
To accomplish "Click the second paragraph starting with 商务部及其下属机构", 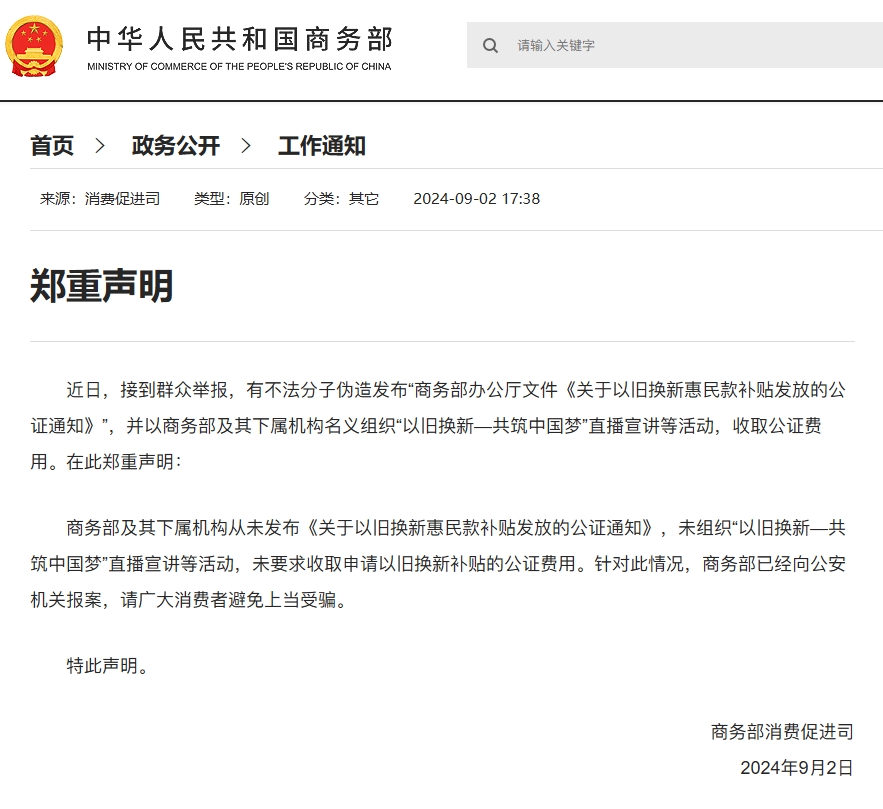I will click(440, 565).
